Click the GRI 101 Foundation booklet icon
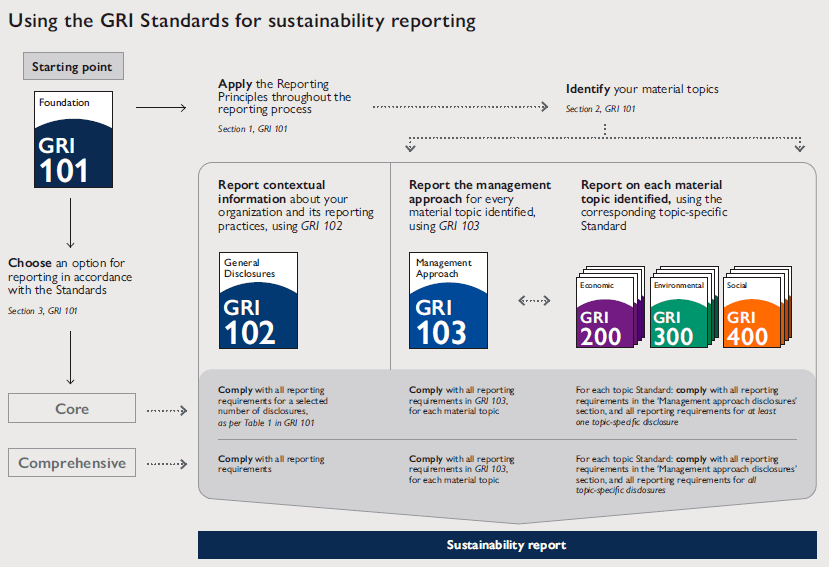Viewport: 829px width, 567px height. pyautogui.click(x=73, y=139)
